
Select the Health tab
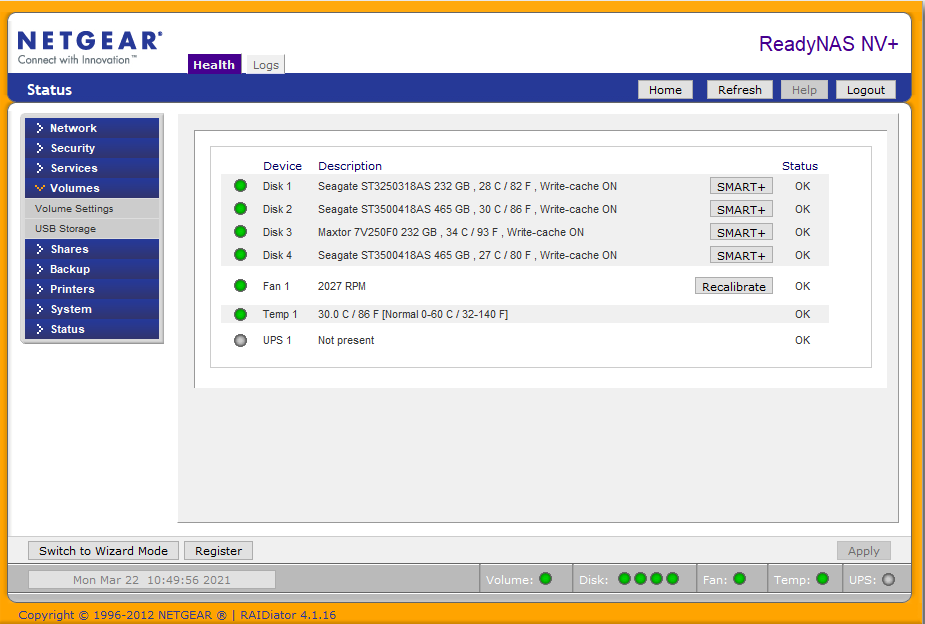click(214, 65)
